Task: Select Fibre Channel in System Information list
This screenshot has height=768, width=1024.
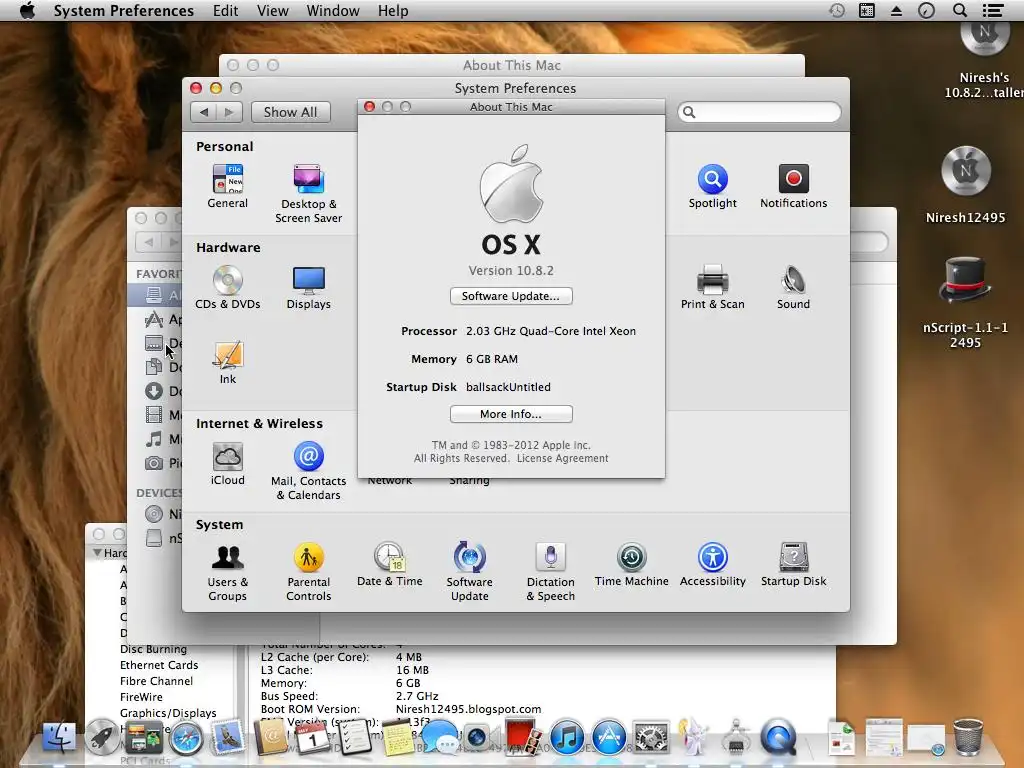Action: [156, 680]
